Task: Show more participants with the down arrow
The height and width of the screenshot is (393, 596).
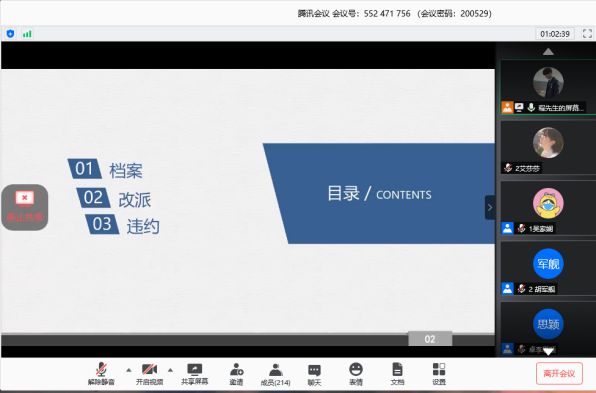Action: pyautogui.click(x=548, y=352)
